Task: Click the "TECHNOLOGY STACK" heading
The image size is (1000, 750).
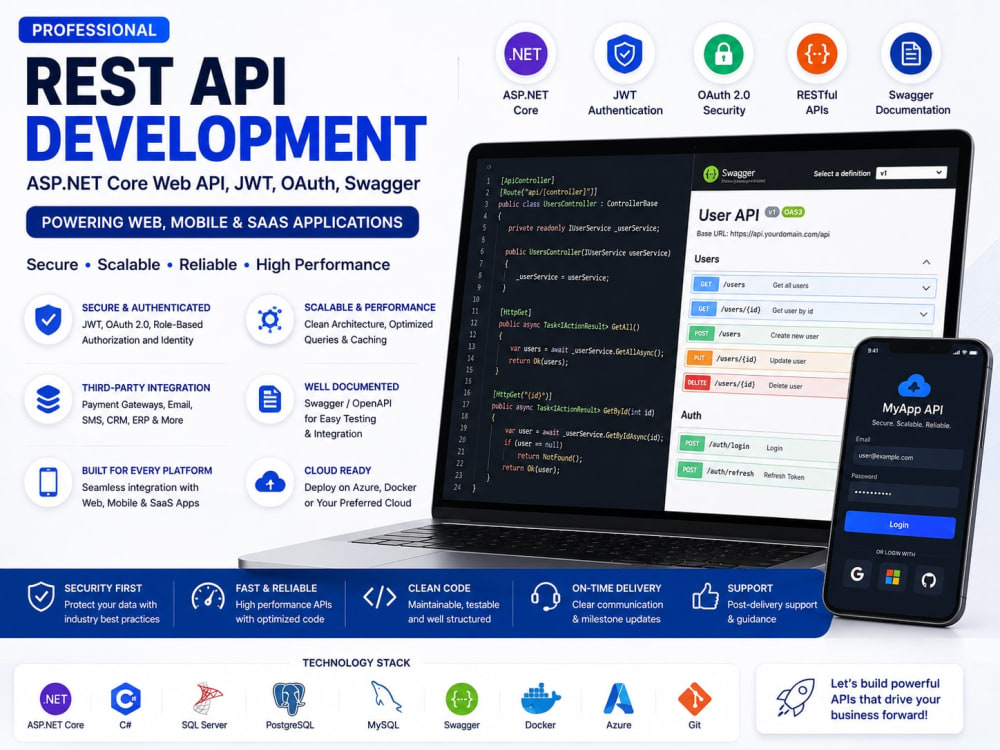Action: [x=357, y=663]
